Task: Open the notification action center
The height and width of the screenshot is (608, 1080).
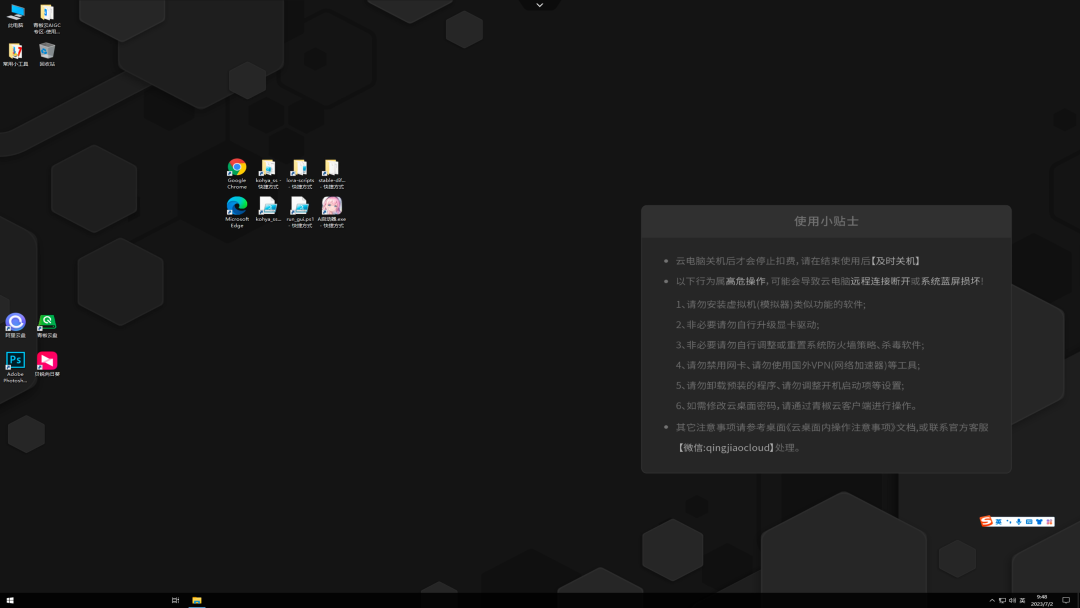Action: coord(1066,600)
